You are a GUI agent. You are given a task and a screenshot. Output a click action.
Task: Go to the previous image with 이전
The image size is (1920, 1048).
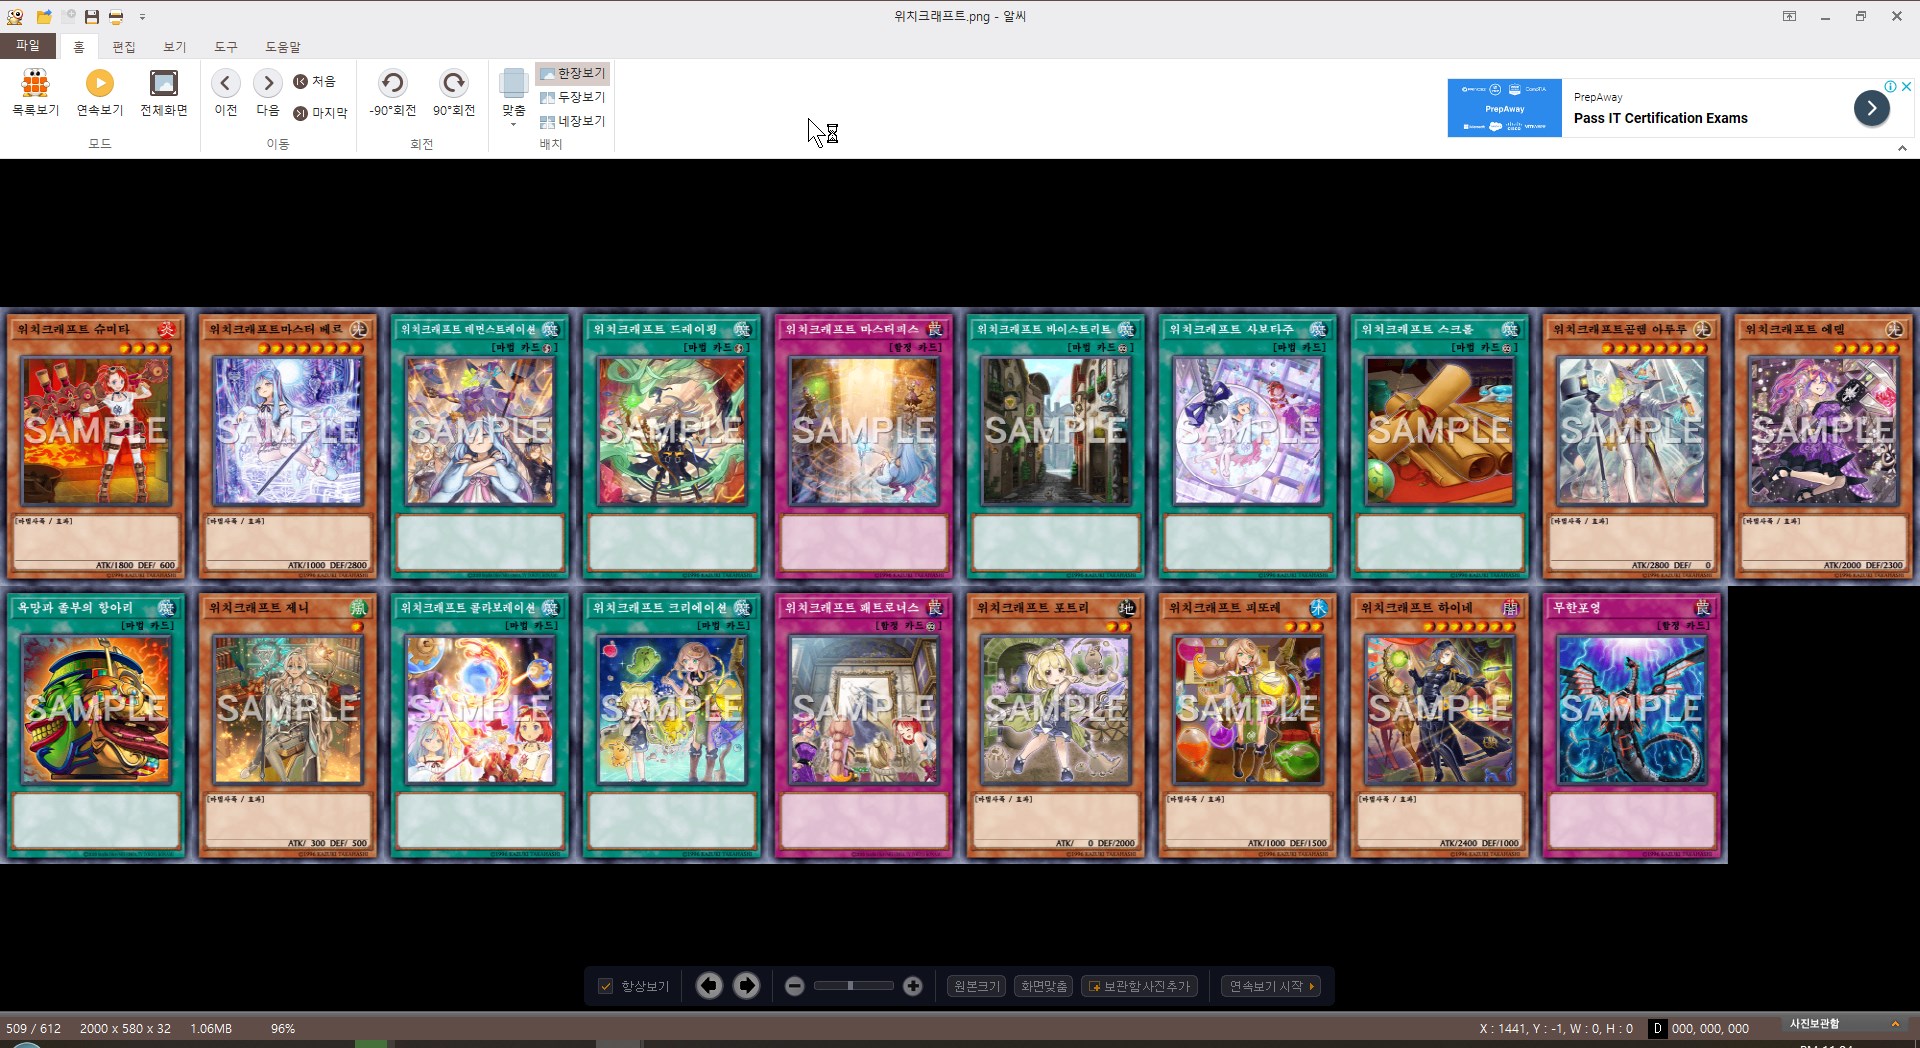[x=226, y=93]
